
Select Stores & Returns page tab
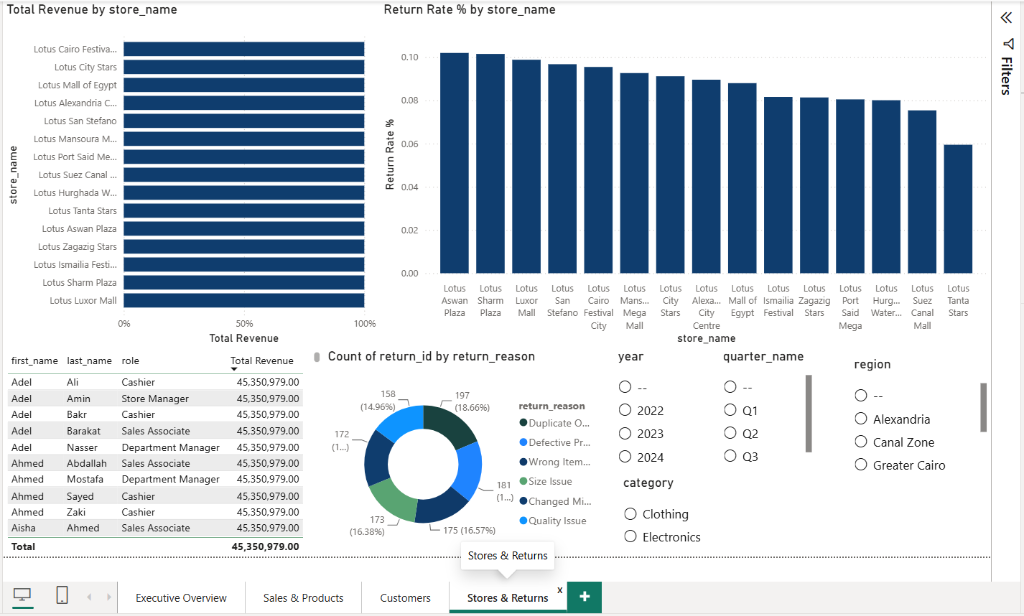[x=507, y=598]
